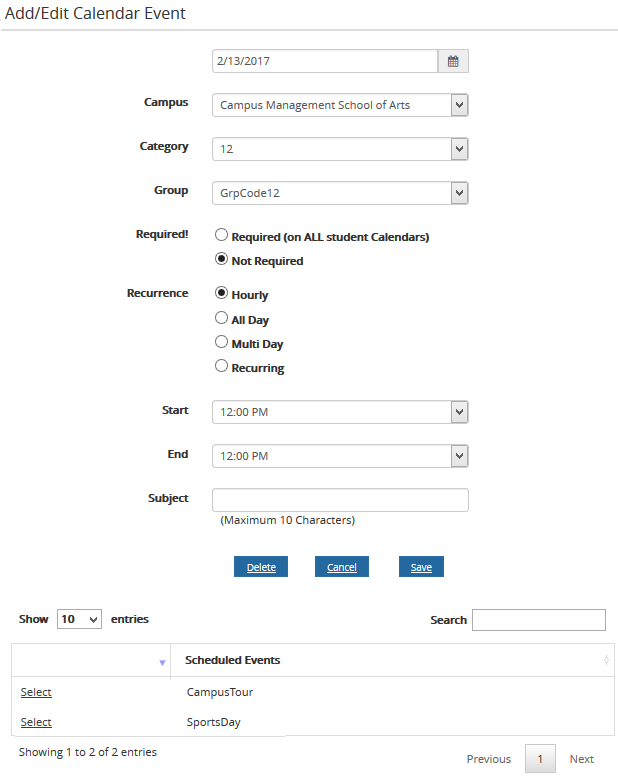Pick the Multi Day recurrence option

coord(222,343)
